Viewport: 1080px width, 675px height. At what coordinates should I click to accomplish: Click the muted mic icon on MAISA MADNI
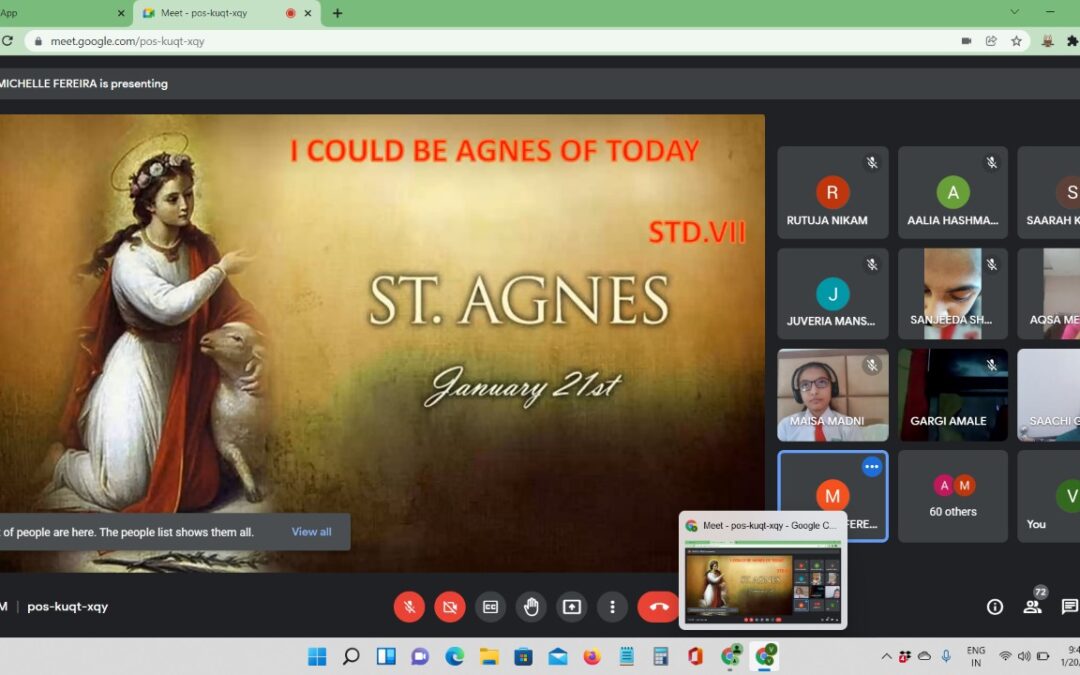tap(872, 366)
